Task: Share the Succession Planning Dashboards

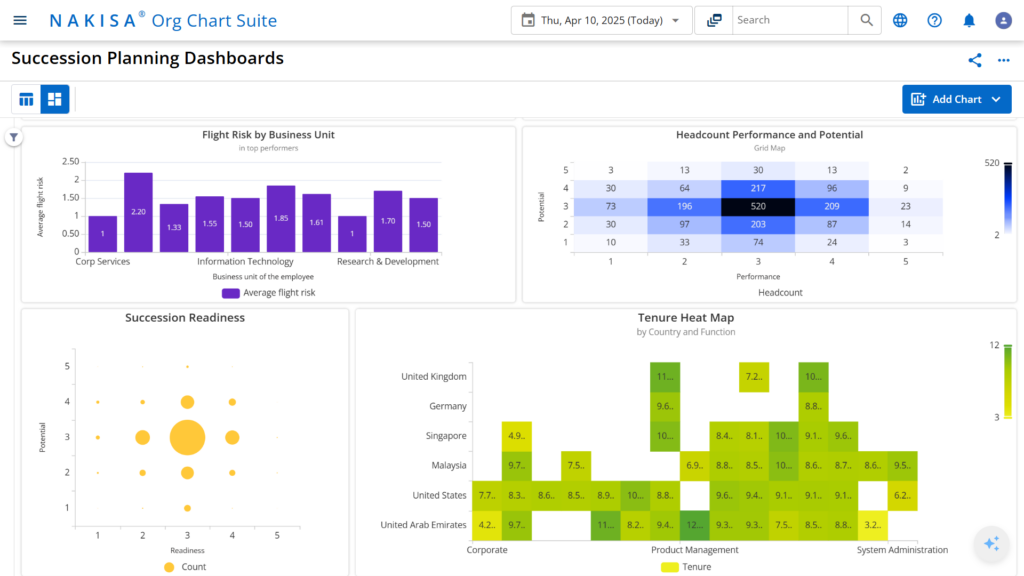Action: [x=975, y=60]
